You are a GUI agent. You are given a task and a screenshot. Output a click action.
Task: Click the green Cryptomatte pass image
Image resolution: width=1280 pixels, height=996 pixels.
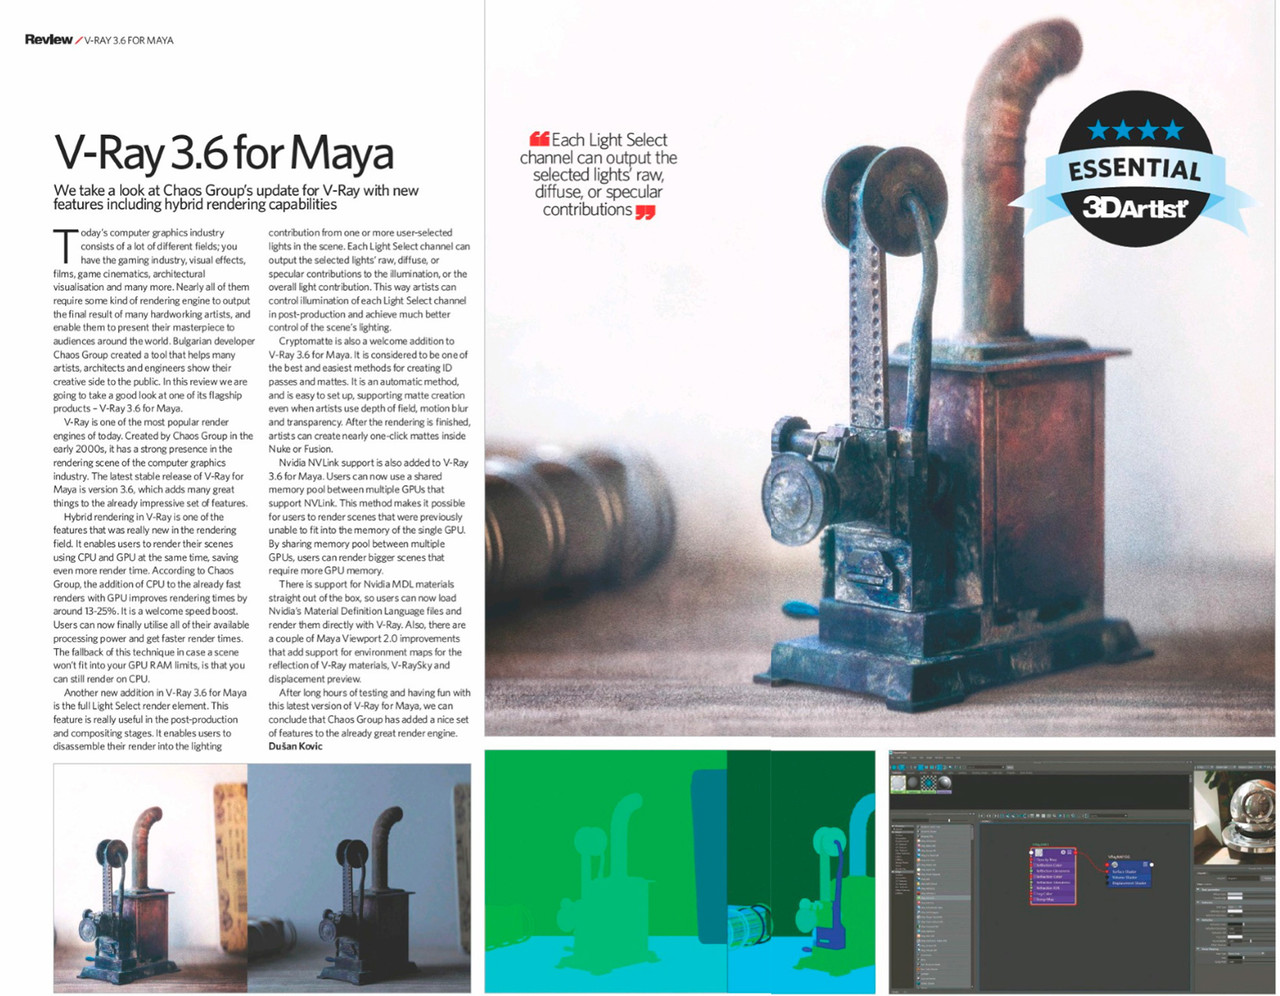[680, 871]
